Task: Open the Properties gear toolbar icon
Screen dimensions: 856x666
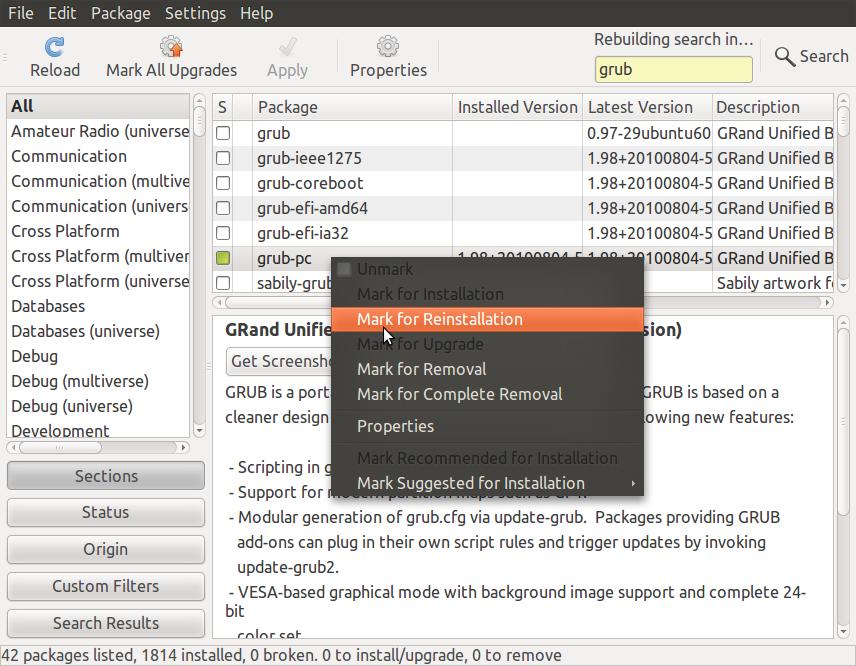Action: coord(388,47)
